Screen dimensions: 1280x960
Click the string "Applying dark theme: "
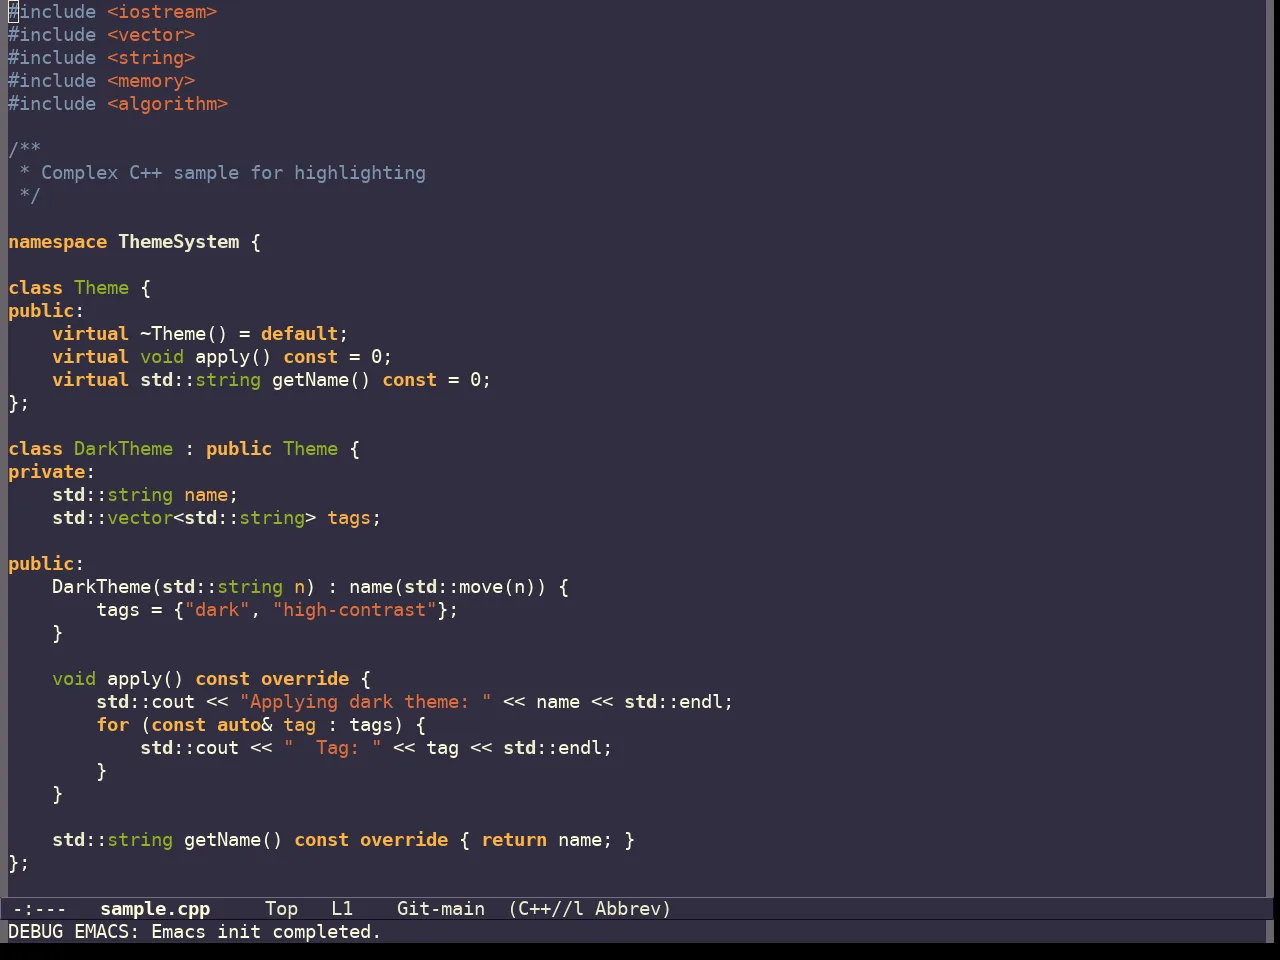tap(365, 702)
